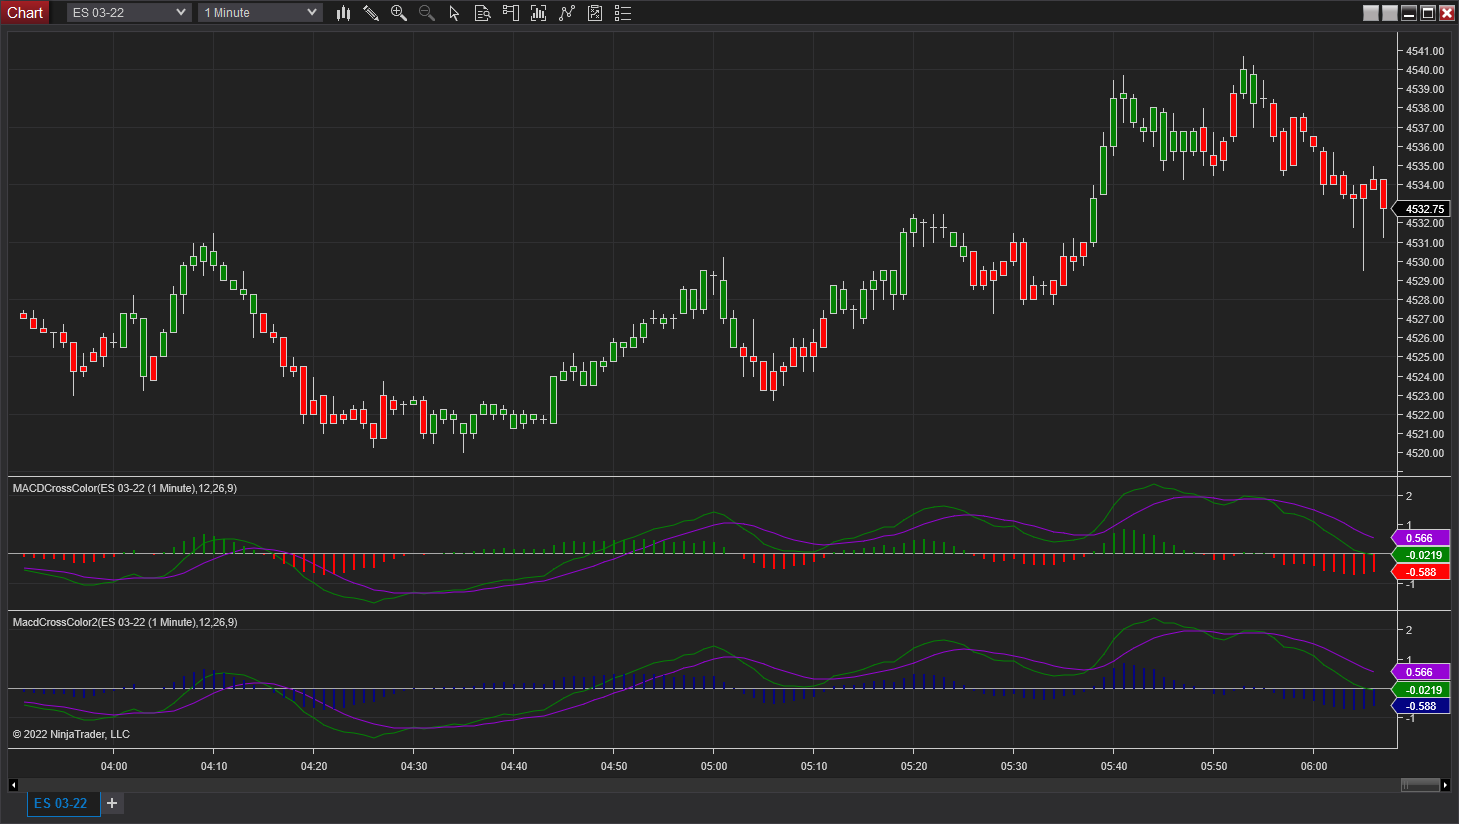Choose the cursor pointer tool

454,13
